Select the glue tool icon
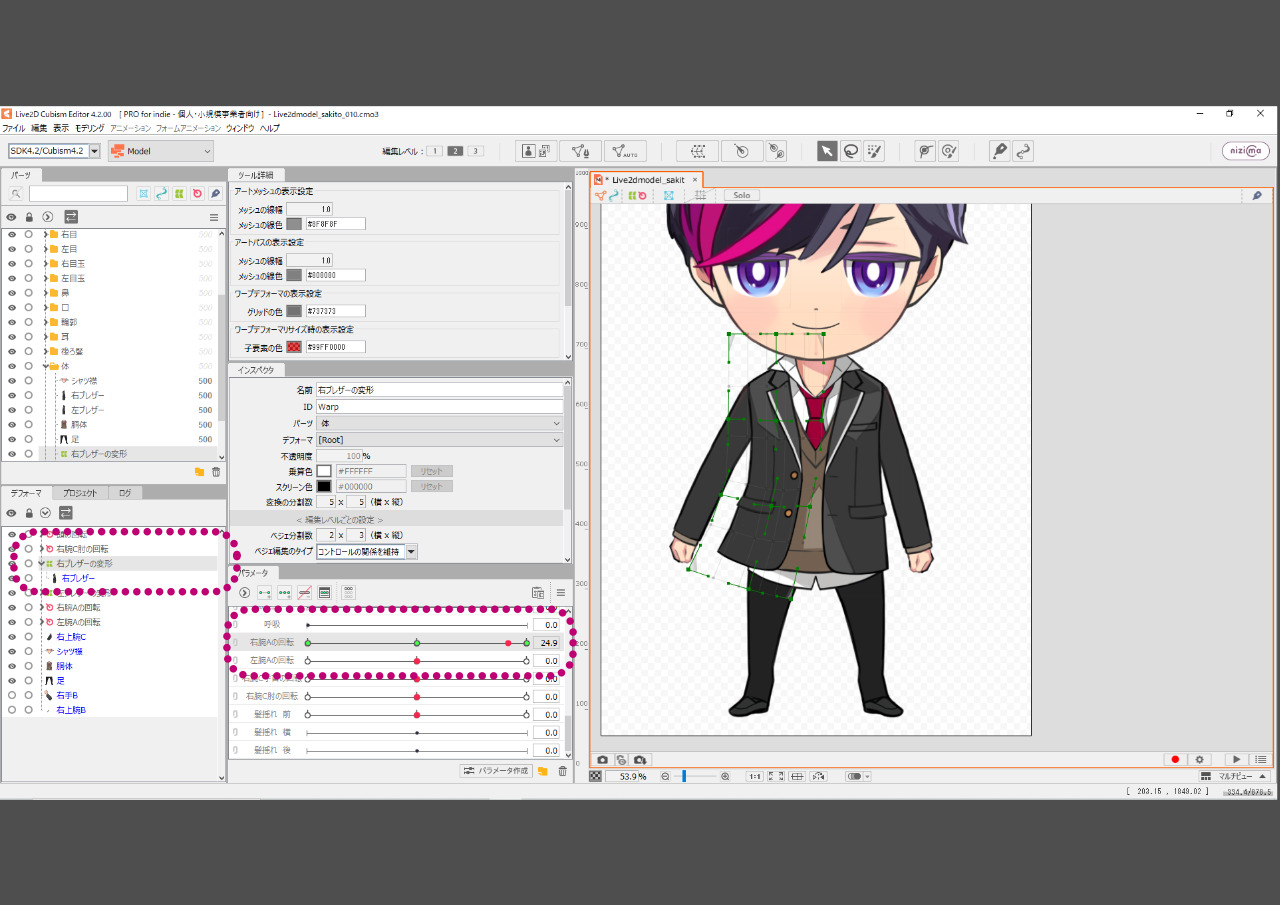 pyautogui.click(x=776, y=151)
